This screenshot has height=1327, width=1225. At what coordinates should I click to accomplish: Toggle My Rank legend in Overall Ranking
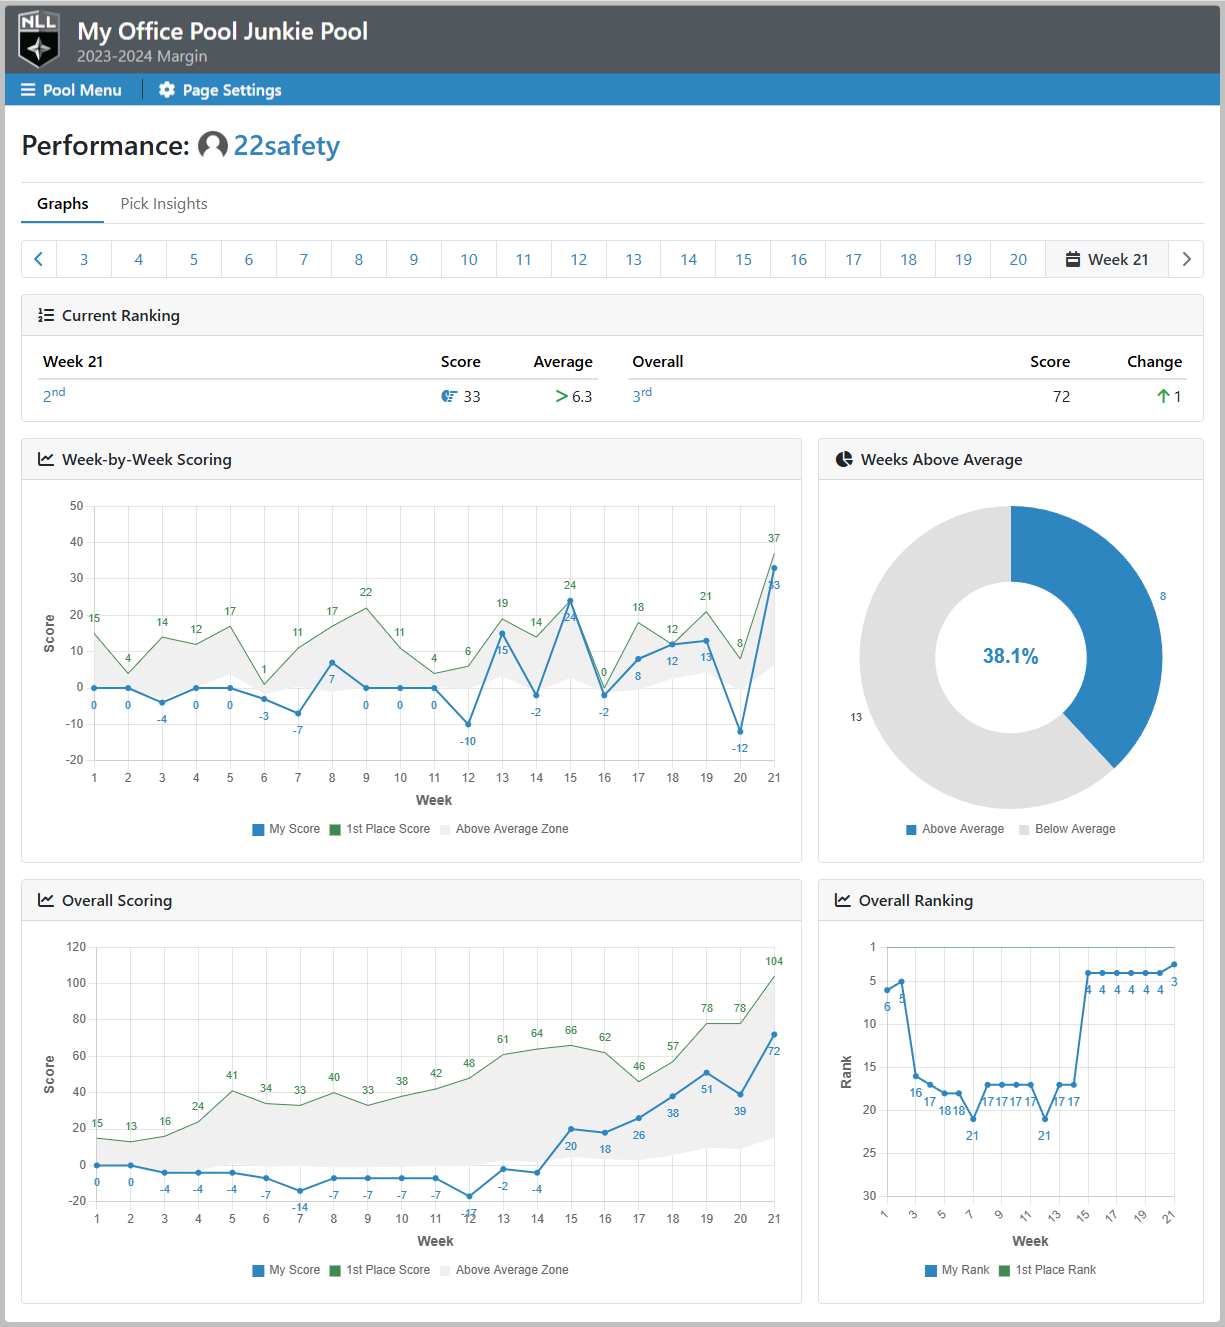point(957,1270)
